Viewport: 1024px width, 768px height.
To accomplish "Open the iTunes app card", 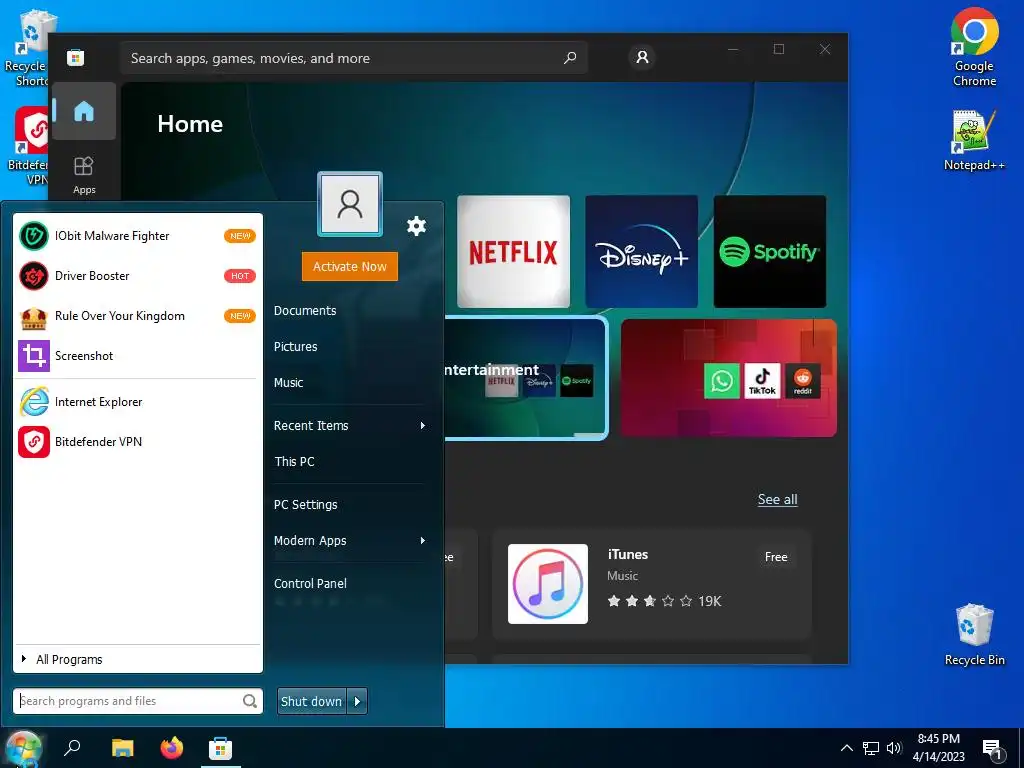I will point(651,584).
